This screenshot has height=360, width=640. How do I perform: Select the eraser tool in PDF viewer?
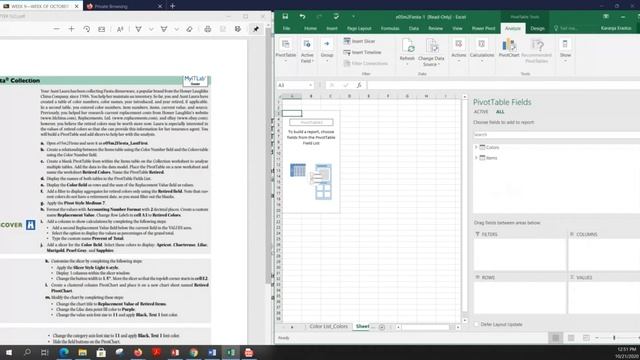pyautogui.click(x=189, y=29)
